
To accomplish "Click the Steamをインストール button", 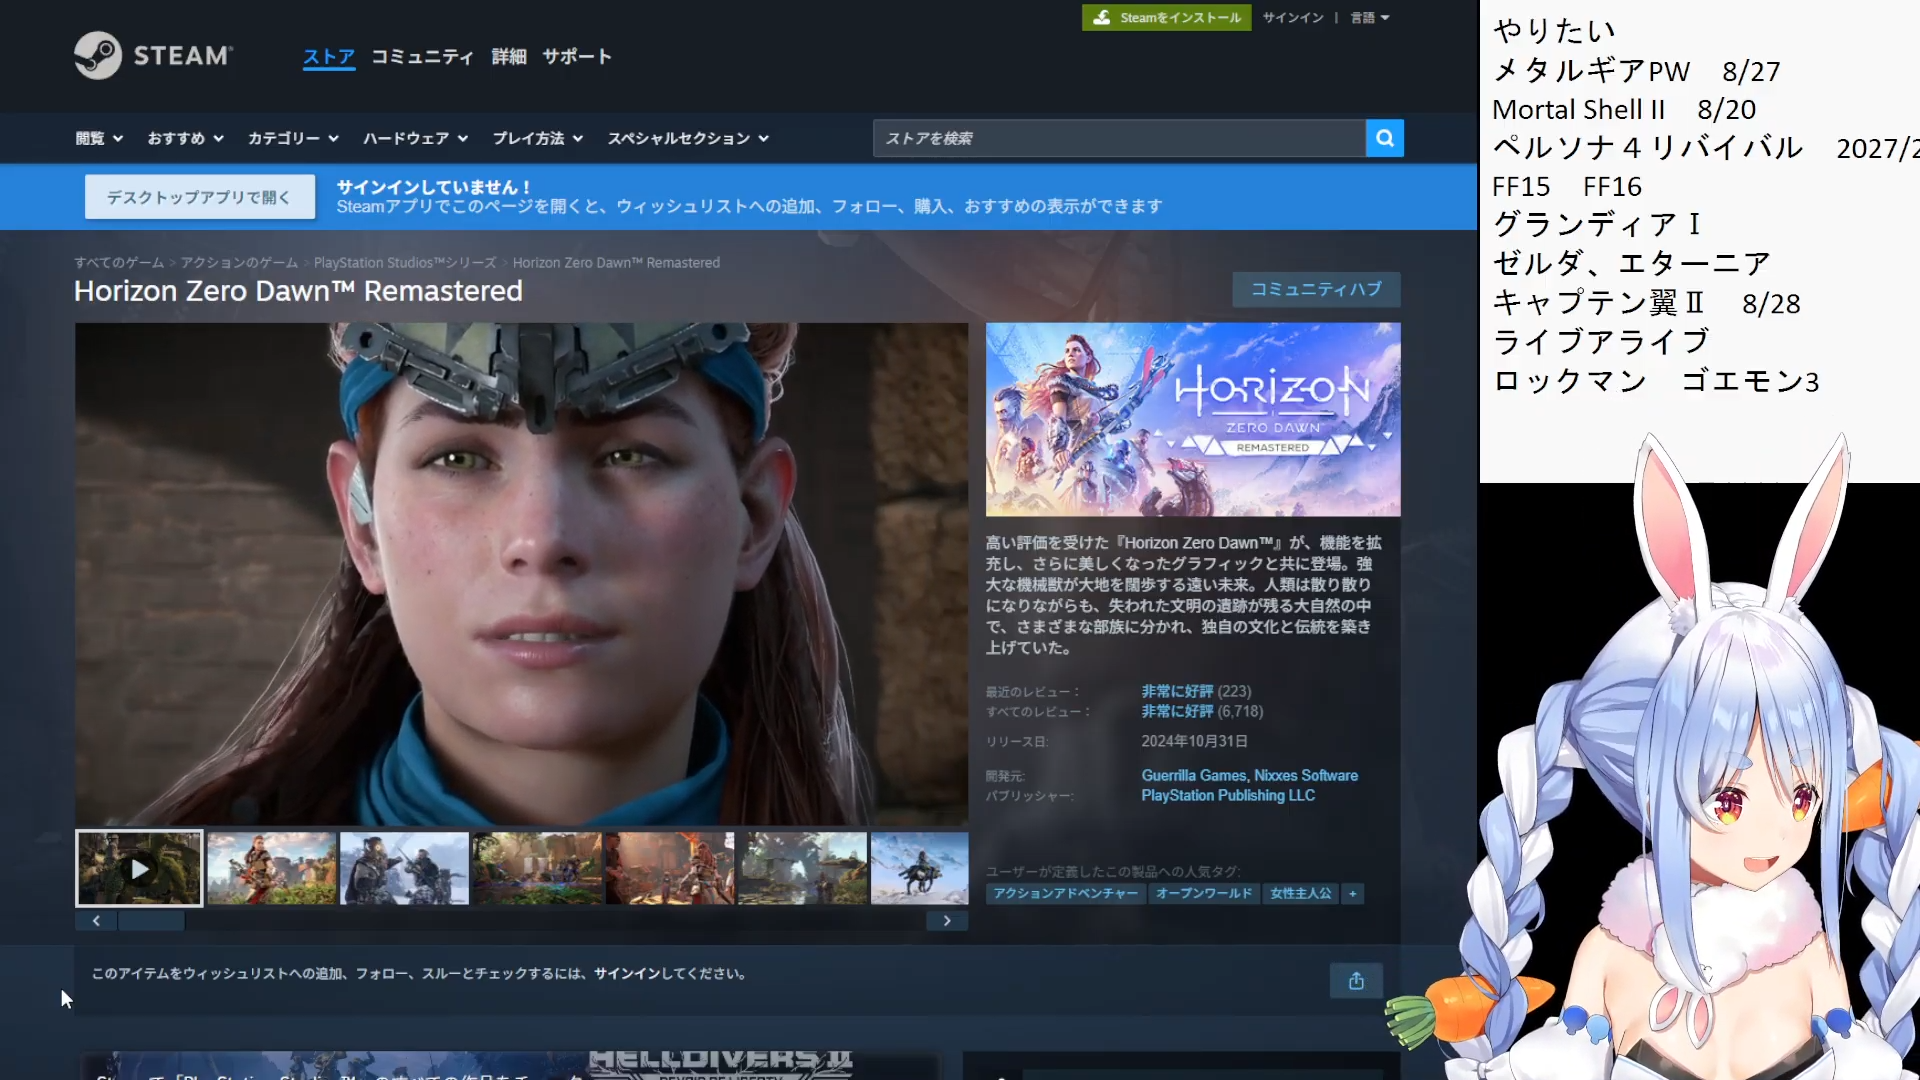I will [1166, 18].
